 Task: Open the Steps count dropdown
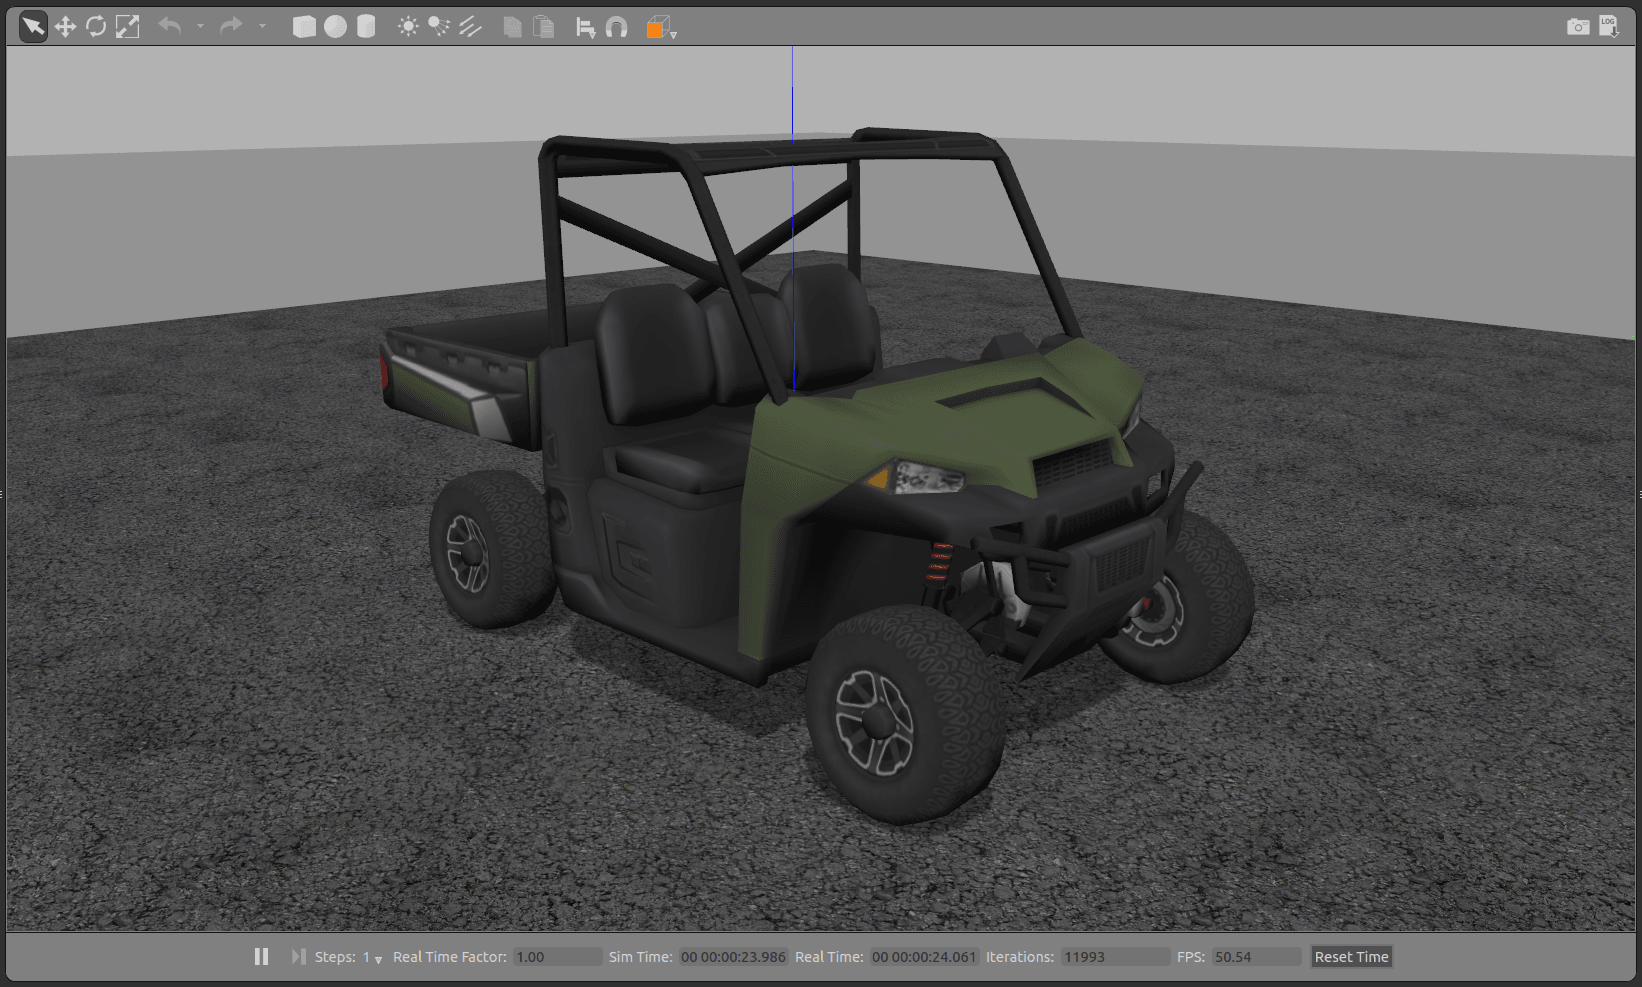[x=378, y=957]
